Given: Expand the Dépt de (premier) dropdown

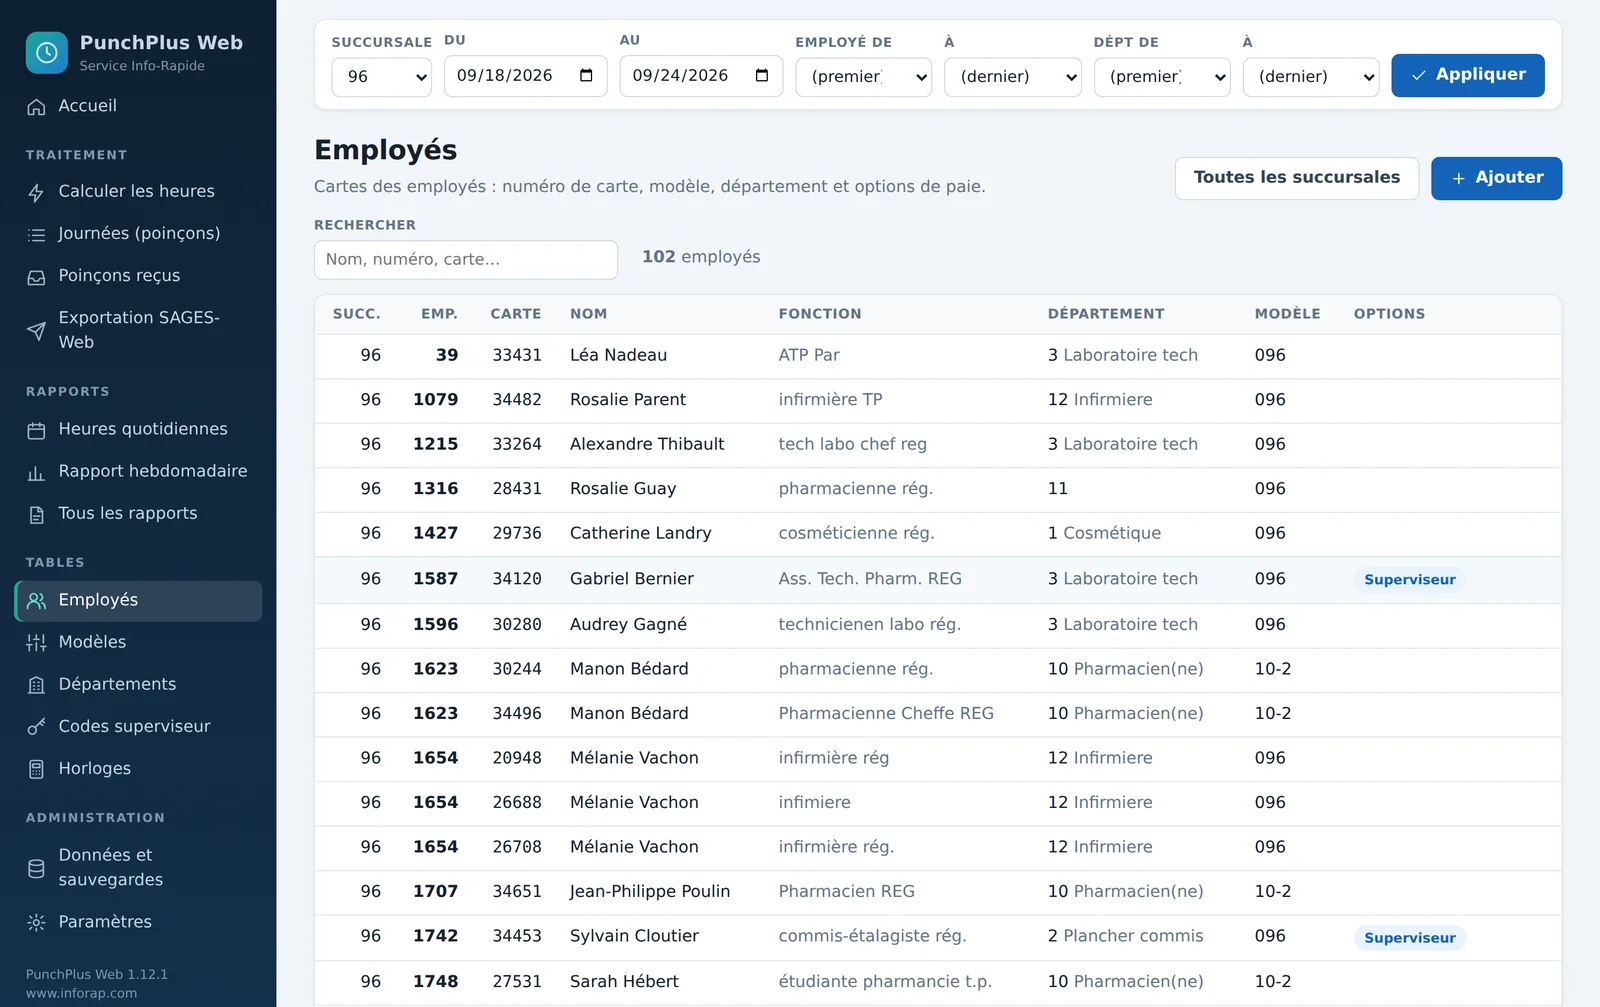Looking at the screenshot, I should tap(1162, 77).
